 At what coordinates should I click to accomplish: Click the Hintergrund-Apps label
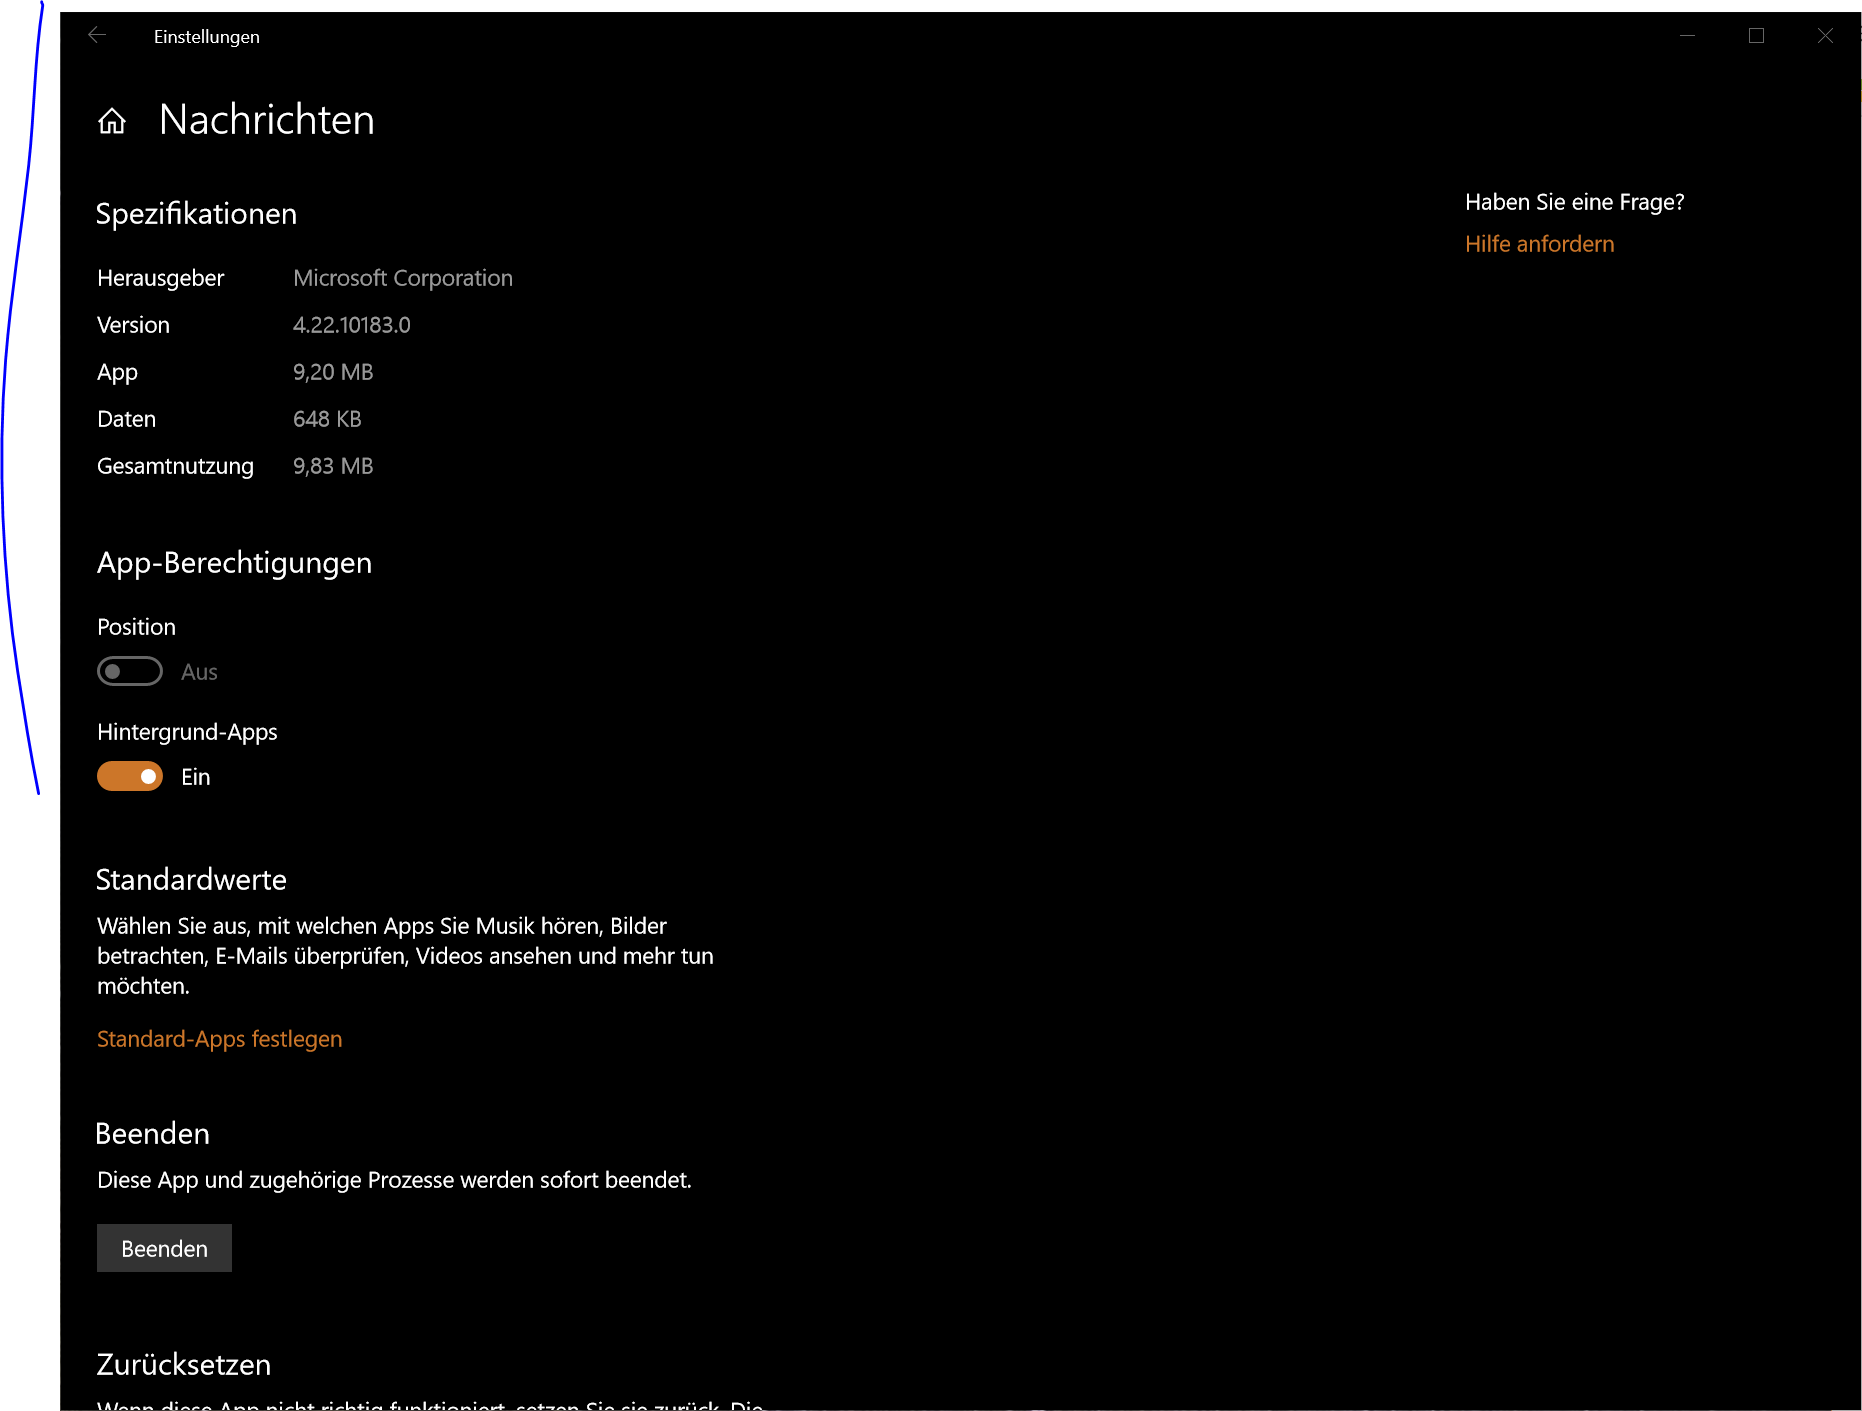click(187, 732)
